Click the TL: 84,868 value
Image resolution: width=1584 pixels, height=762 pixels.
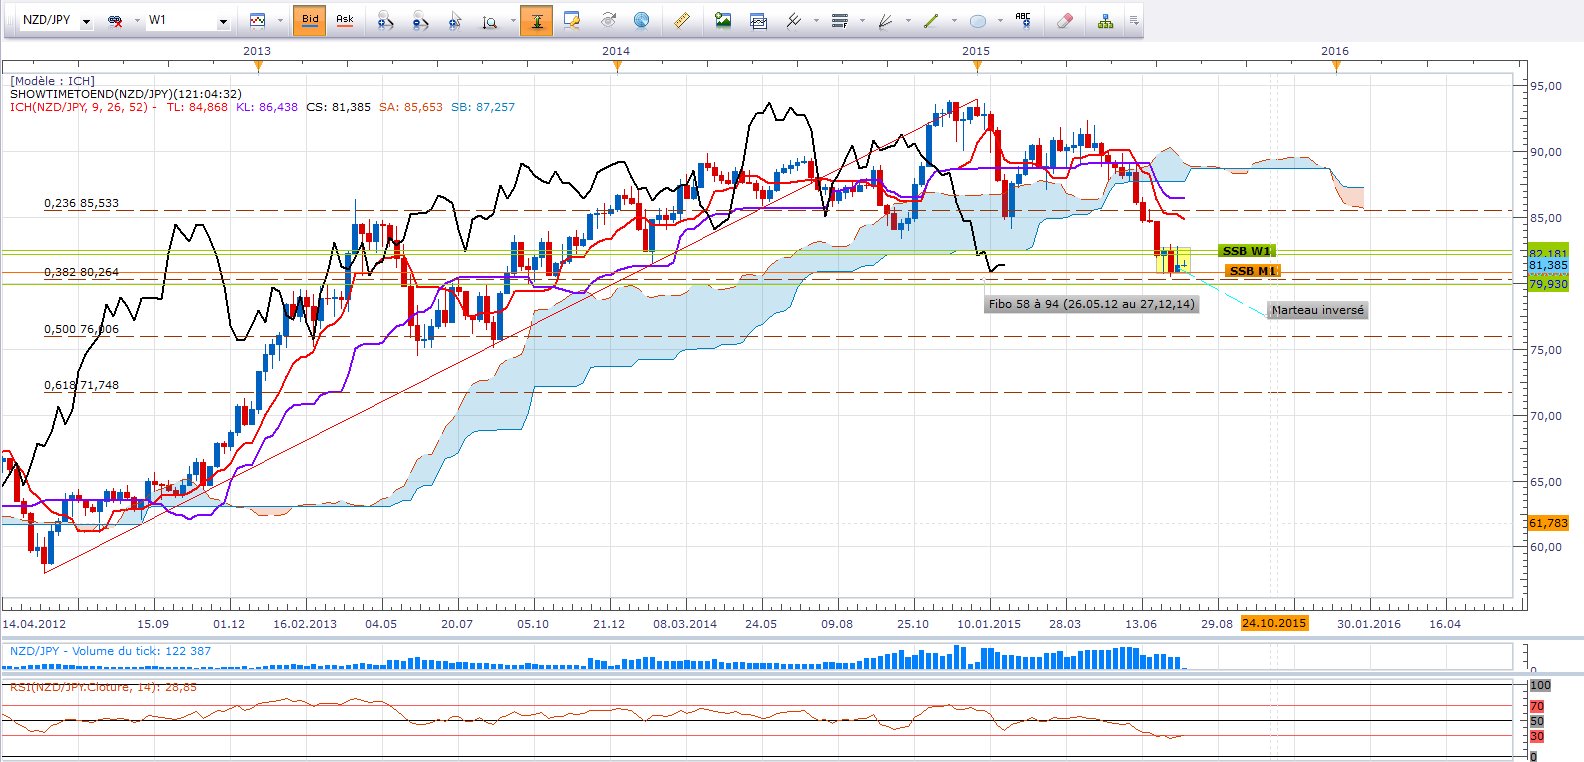[x=197, y=107]
